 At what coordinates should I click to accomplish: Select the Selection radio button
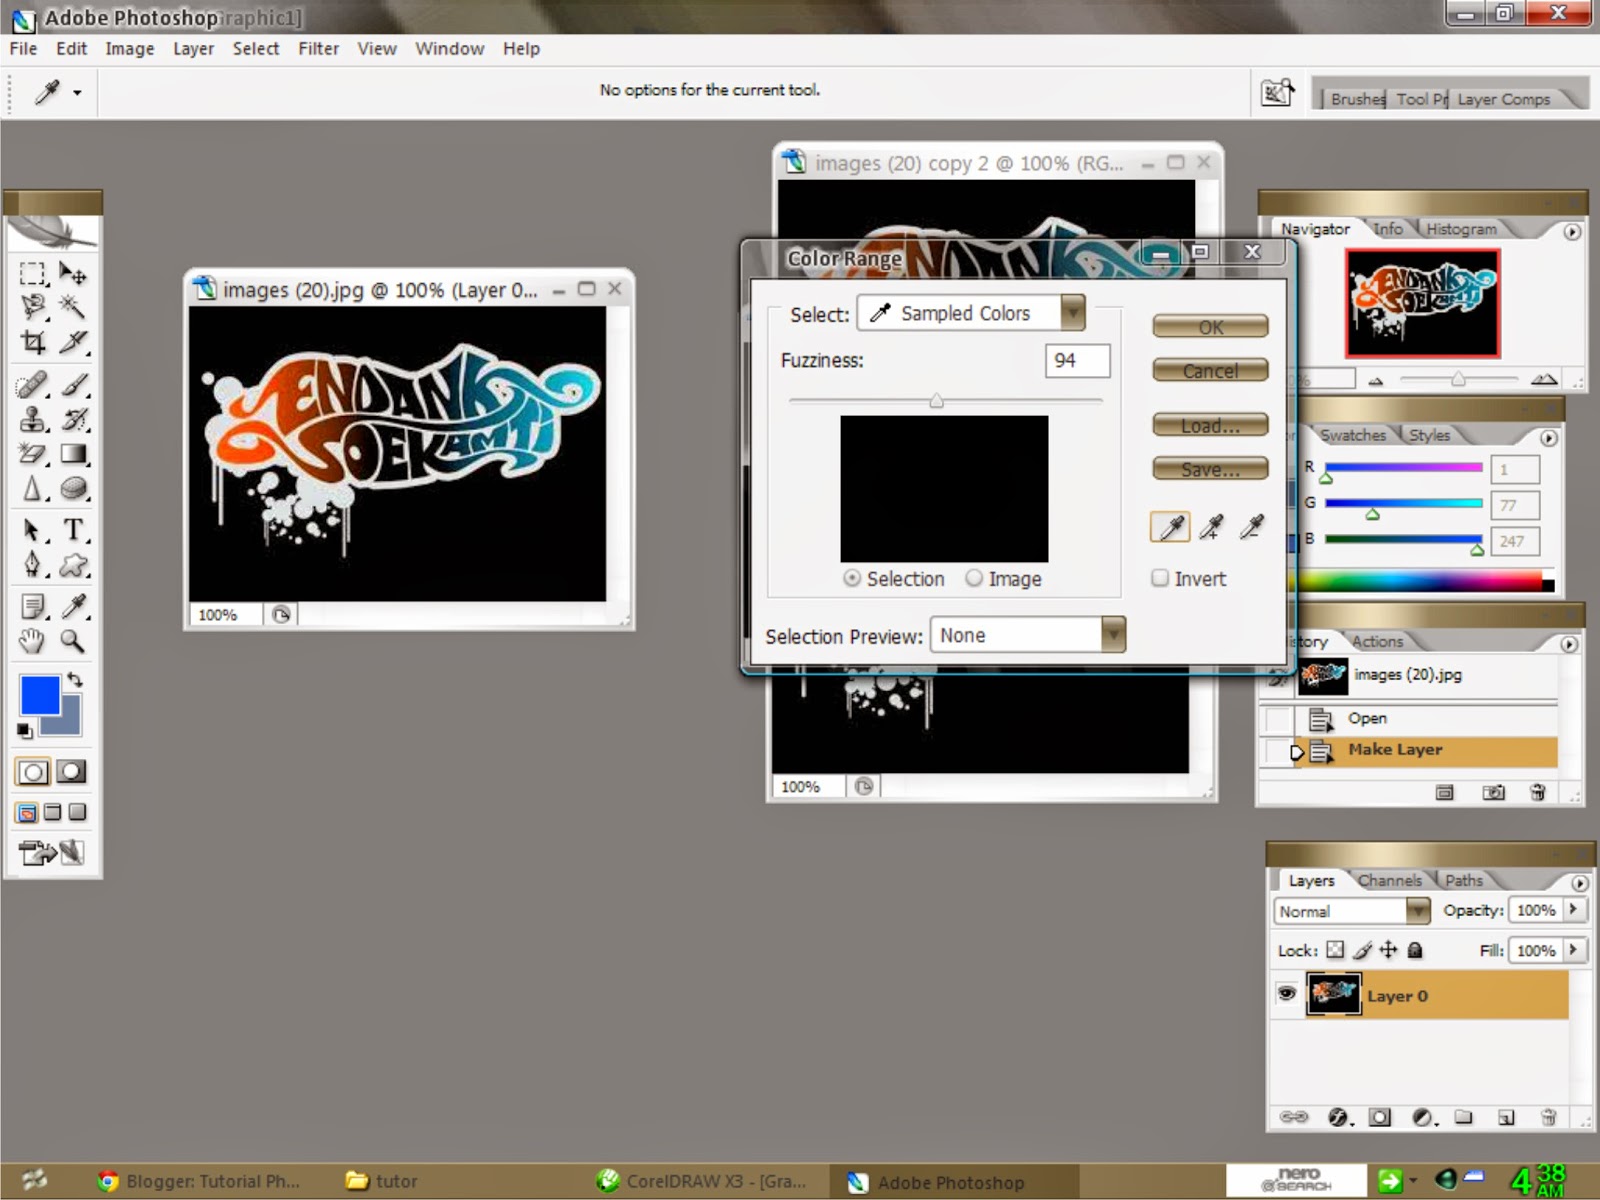(852, 578)
